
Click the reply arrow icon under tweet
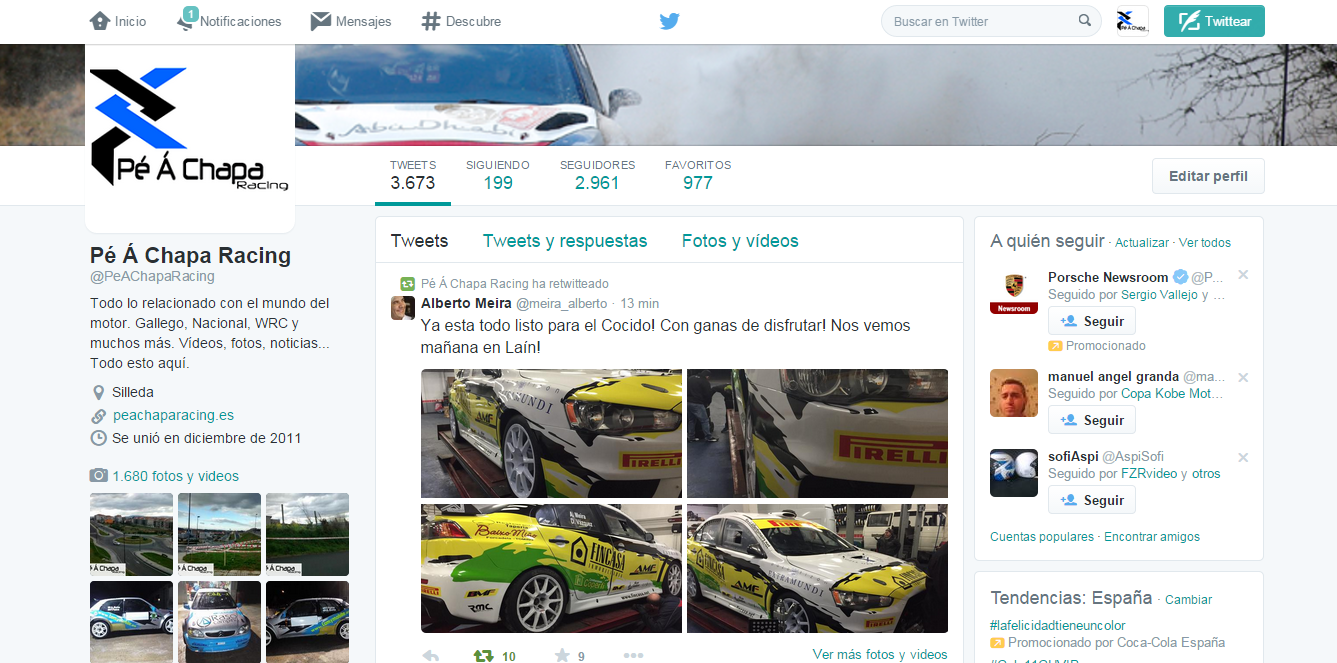(431, 656)
